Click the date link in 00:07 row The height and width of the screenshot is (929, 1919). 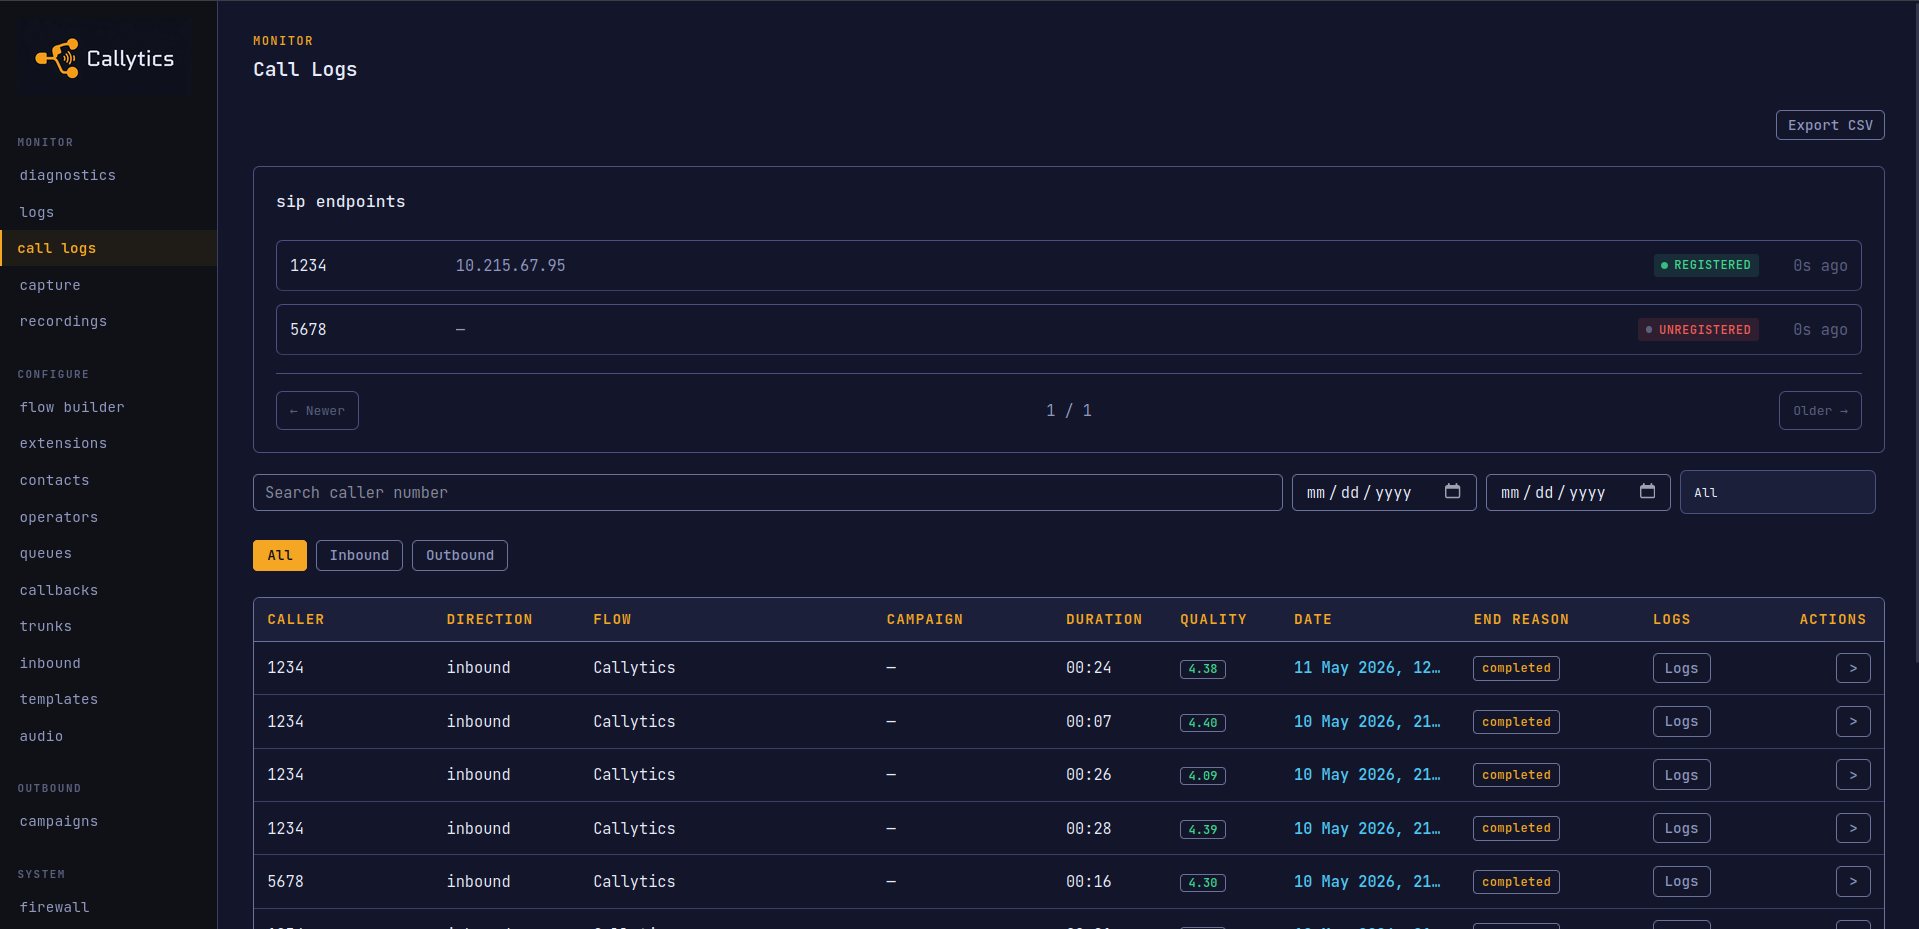[1367, 722]
